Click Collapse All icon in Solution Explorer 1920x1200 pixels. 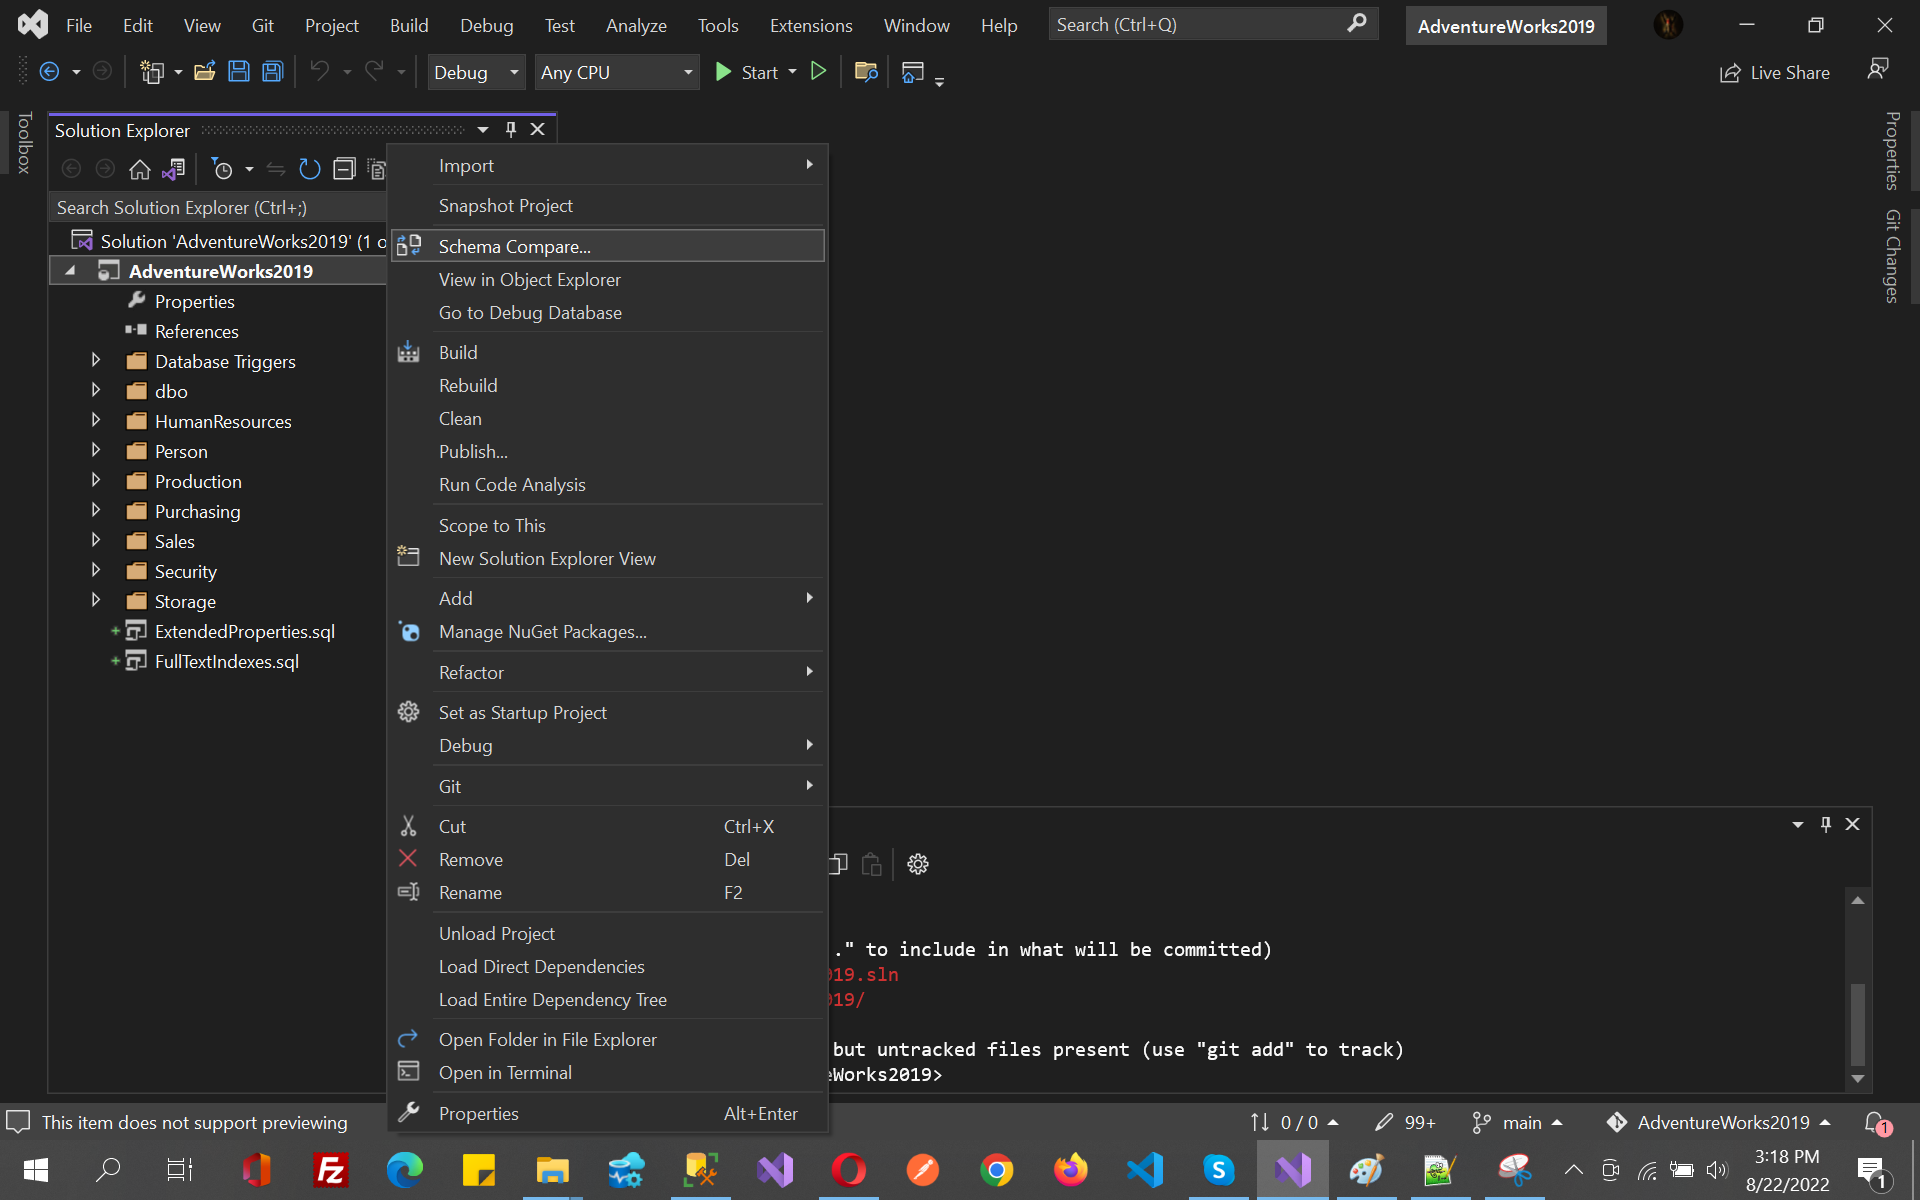(x=344, y=170)
